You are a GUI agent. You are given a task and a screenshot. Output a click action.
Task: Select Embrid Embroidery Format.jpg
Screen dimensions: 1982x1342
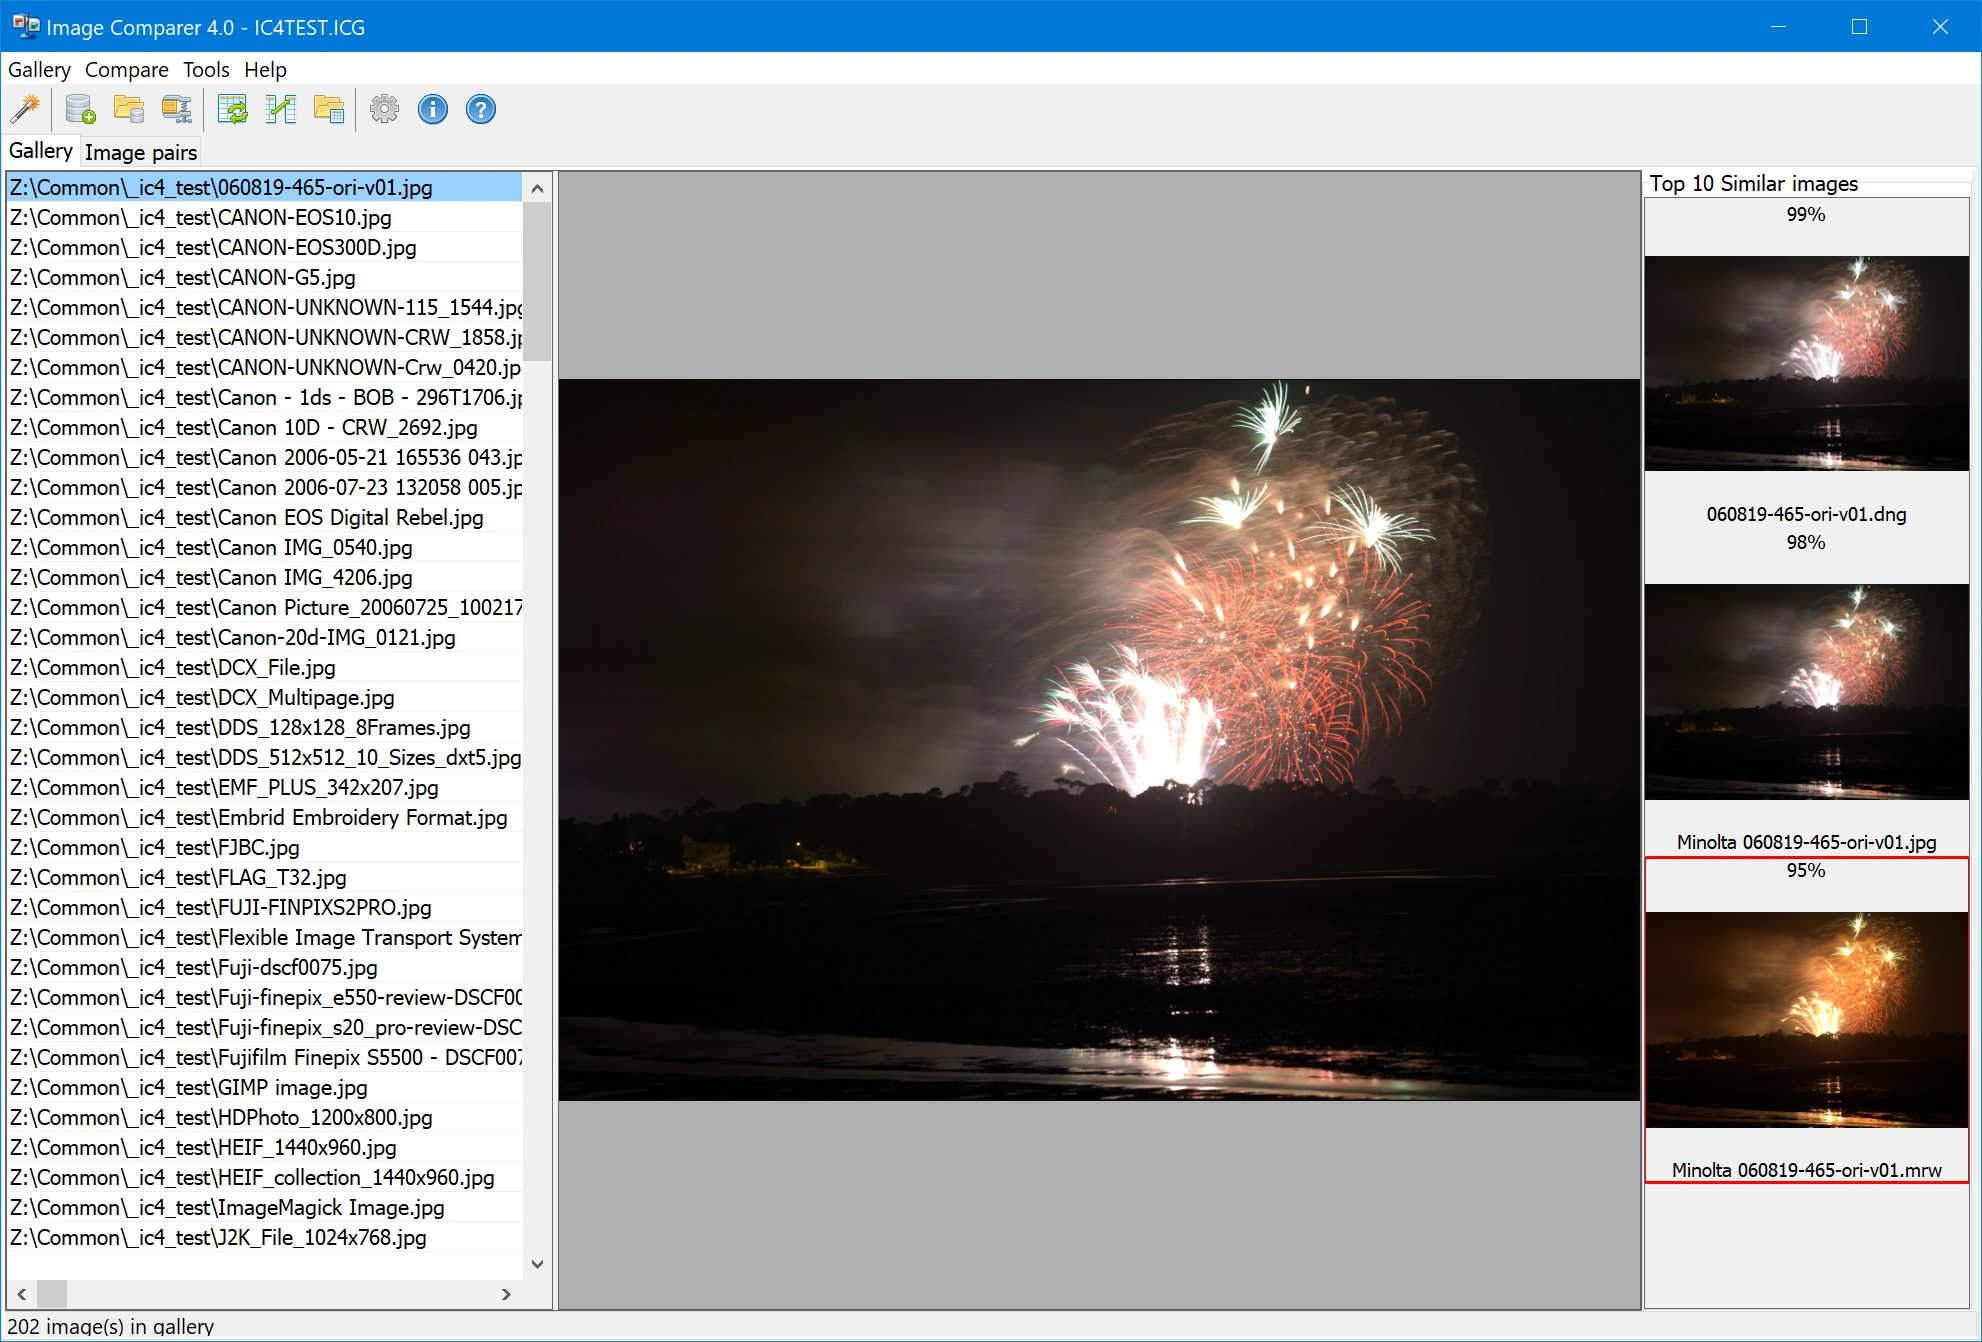pyautogui.click(x=264, y=817)
